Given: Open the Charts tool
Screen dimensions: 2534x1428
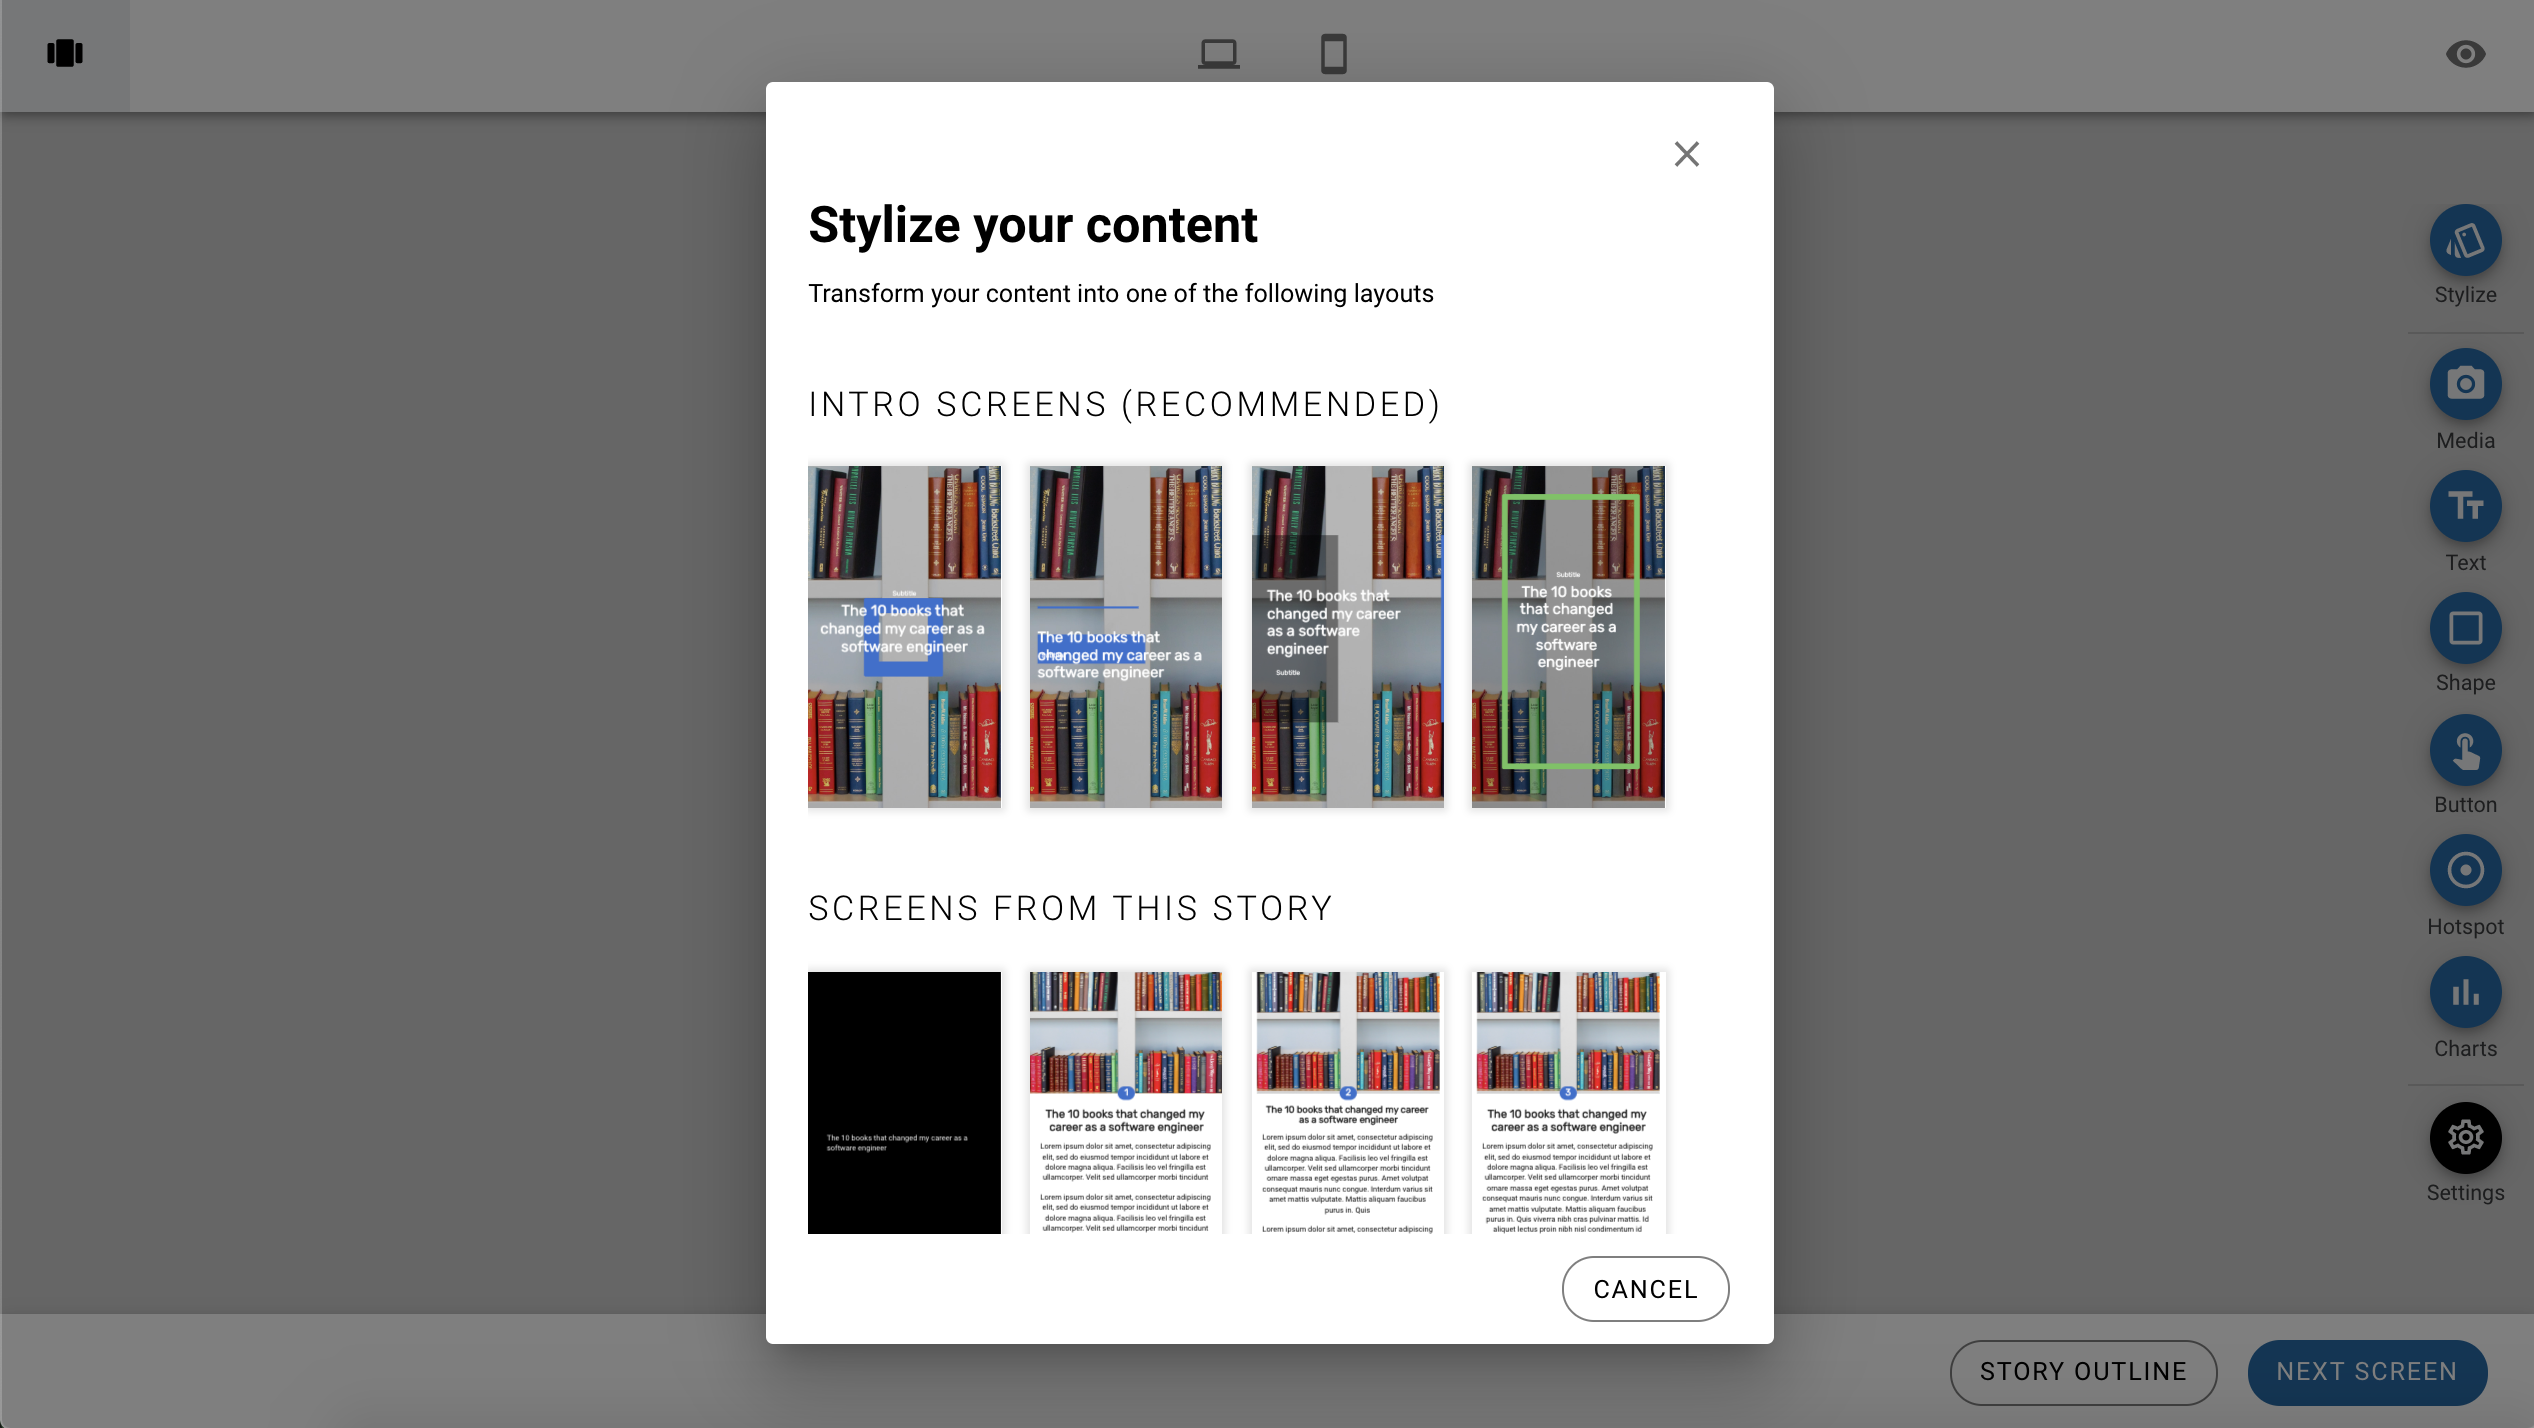Looking at the screenshot, I should tap(2464, 993).
